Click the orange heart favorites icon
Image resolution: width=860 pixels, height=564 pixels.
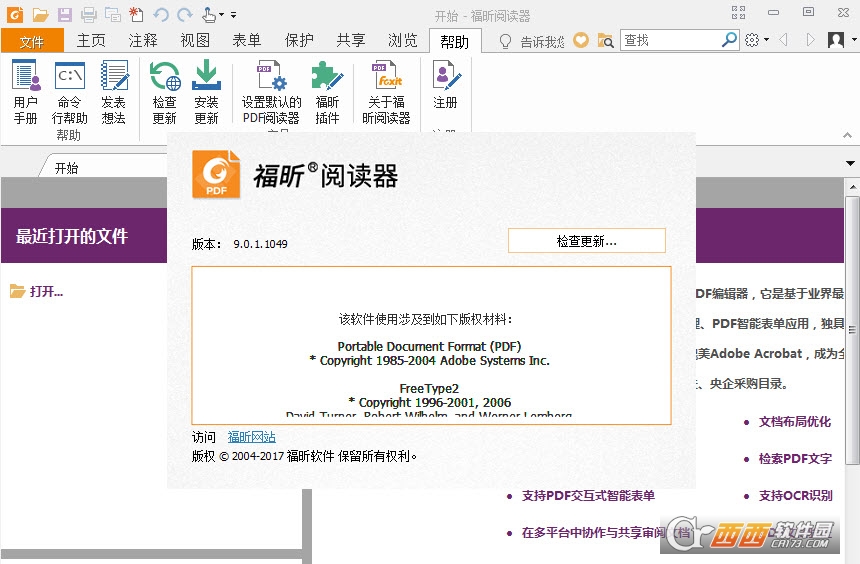(x=581, y=40)
